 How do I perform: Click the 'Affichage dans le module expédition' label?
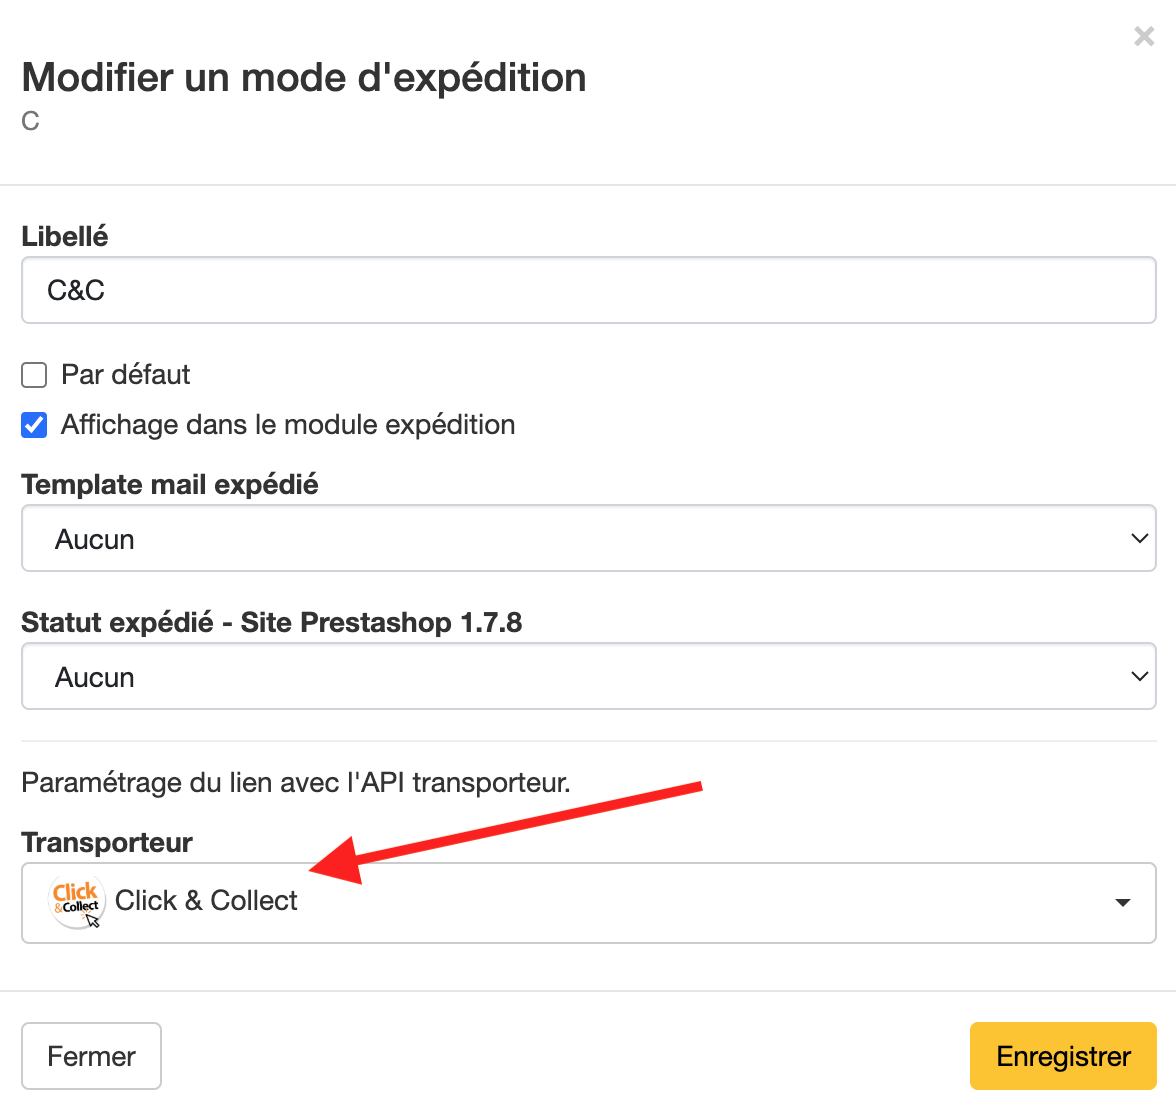288,424
